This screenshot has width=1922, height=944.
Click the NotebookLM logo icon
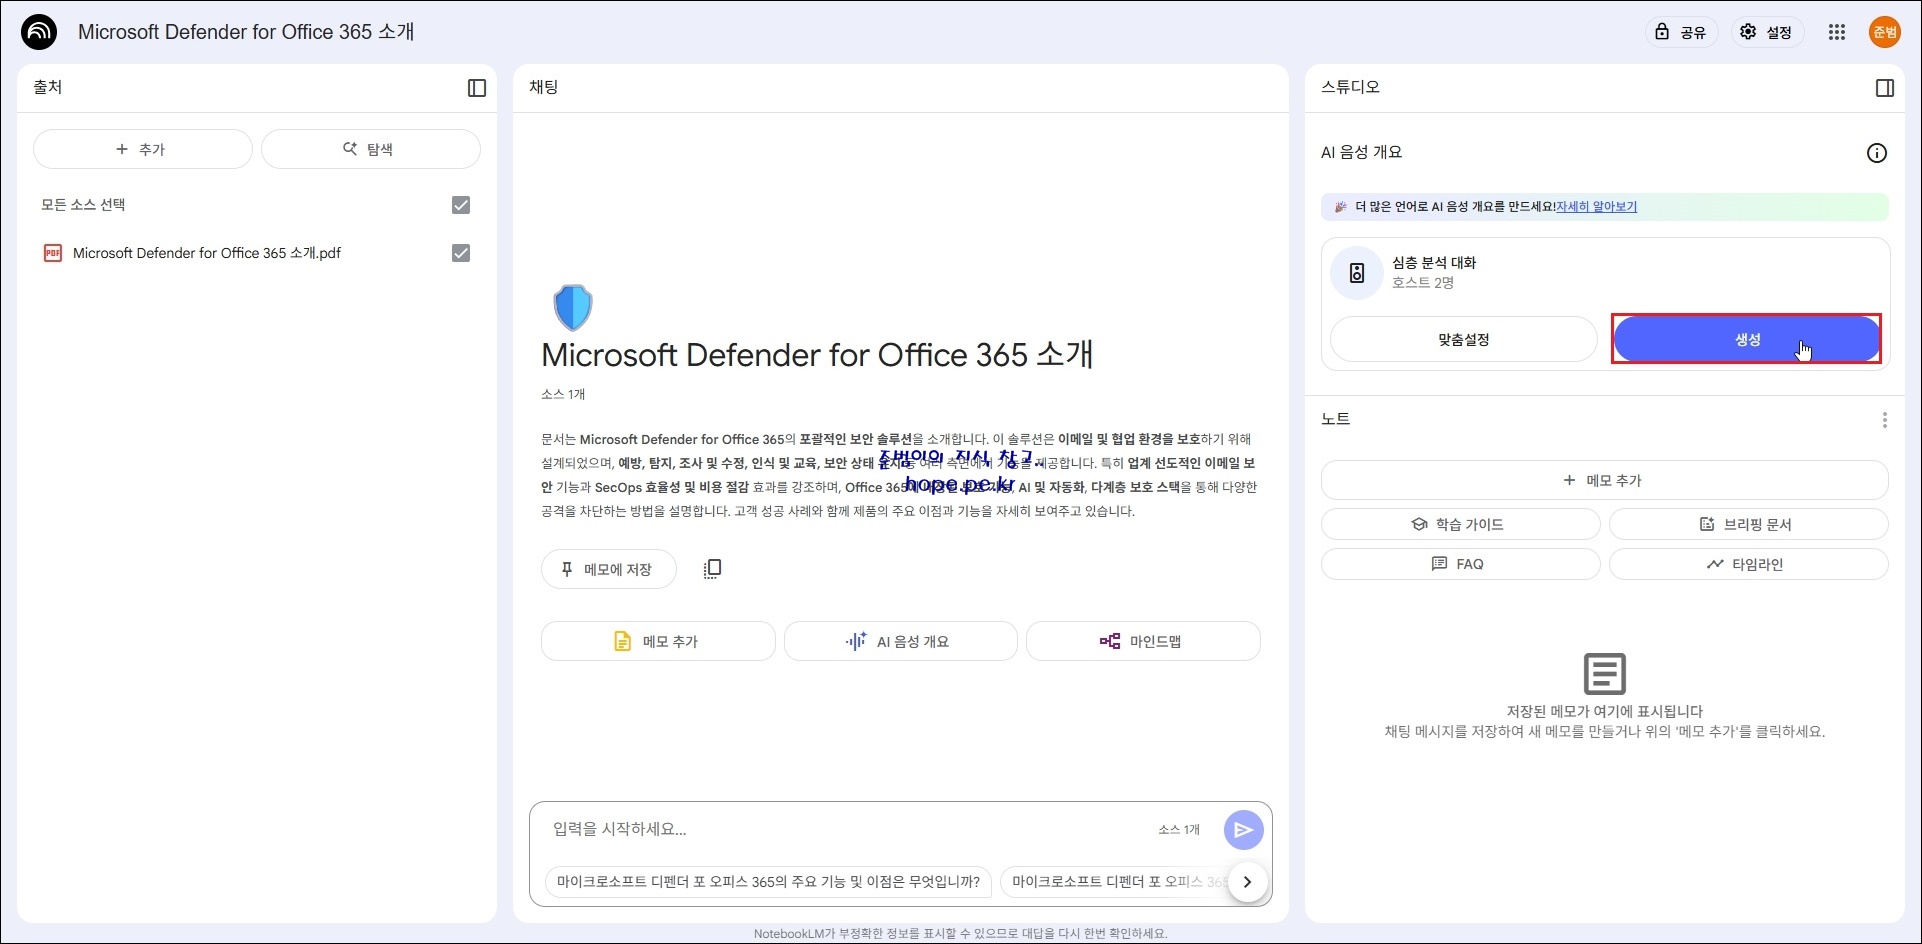coord(39,32)
